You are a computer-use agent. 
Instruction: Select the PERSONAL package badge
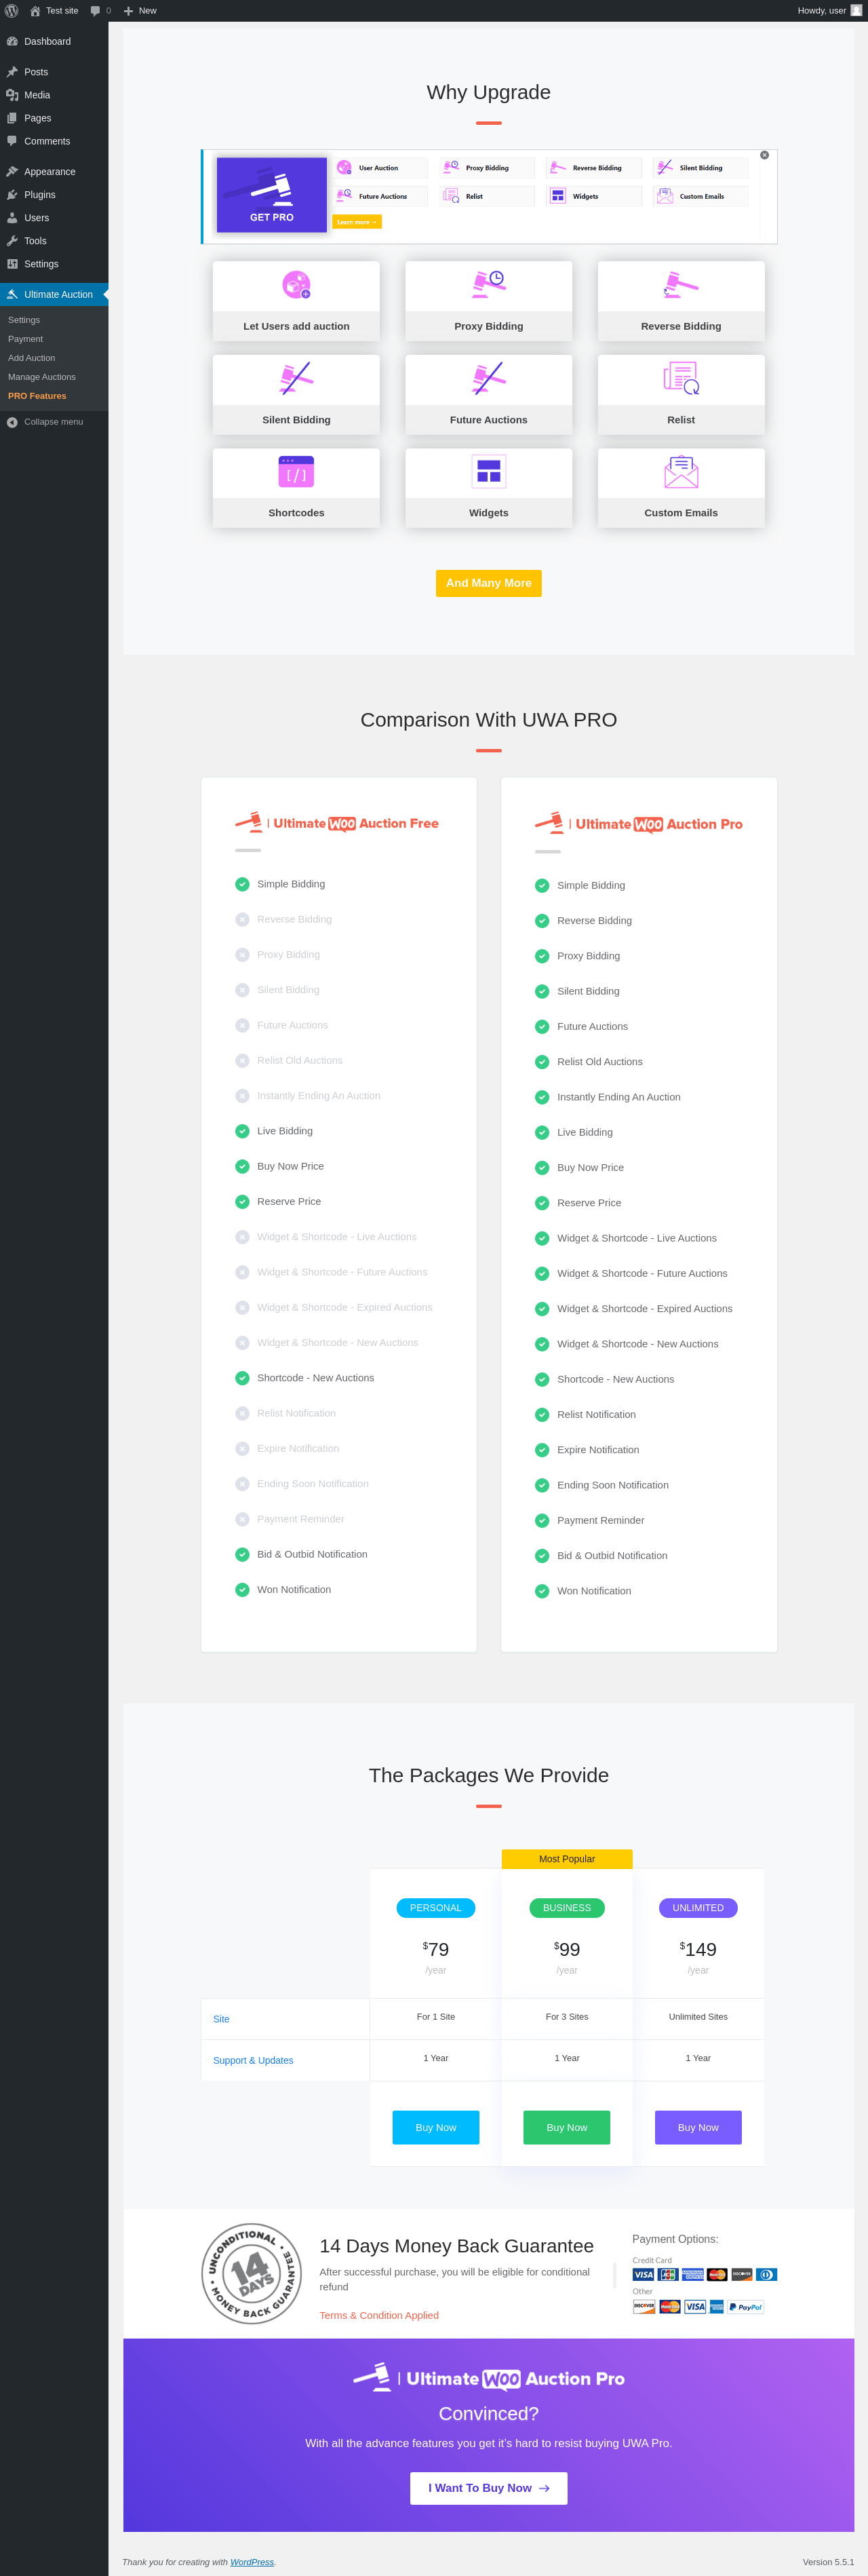click(436, 1908)
